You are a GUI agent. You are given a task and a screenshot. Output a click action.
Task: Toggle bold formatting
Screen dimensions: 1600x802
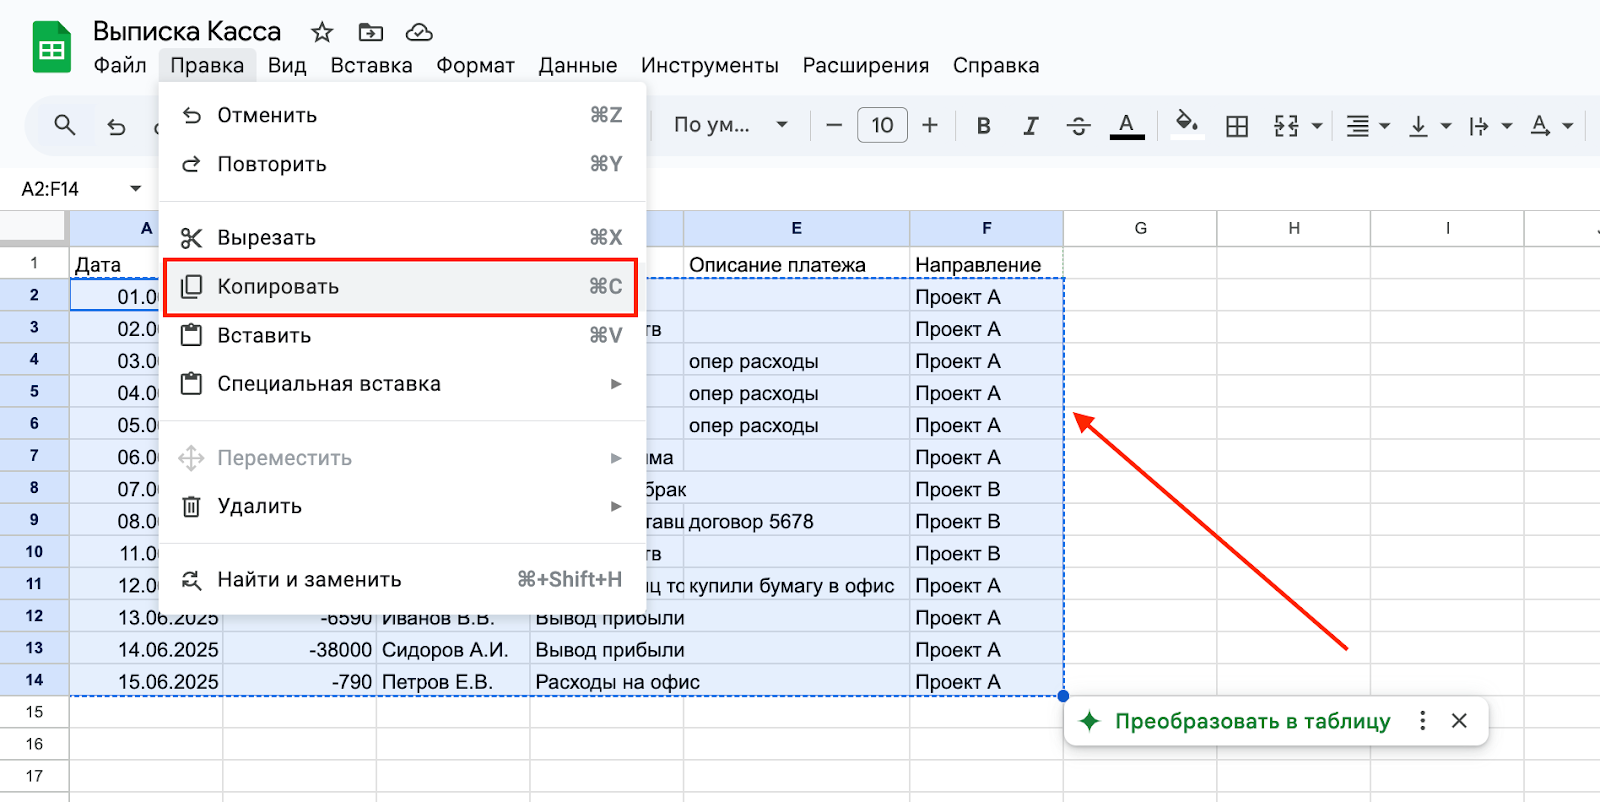click(984, 126)
